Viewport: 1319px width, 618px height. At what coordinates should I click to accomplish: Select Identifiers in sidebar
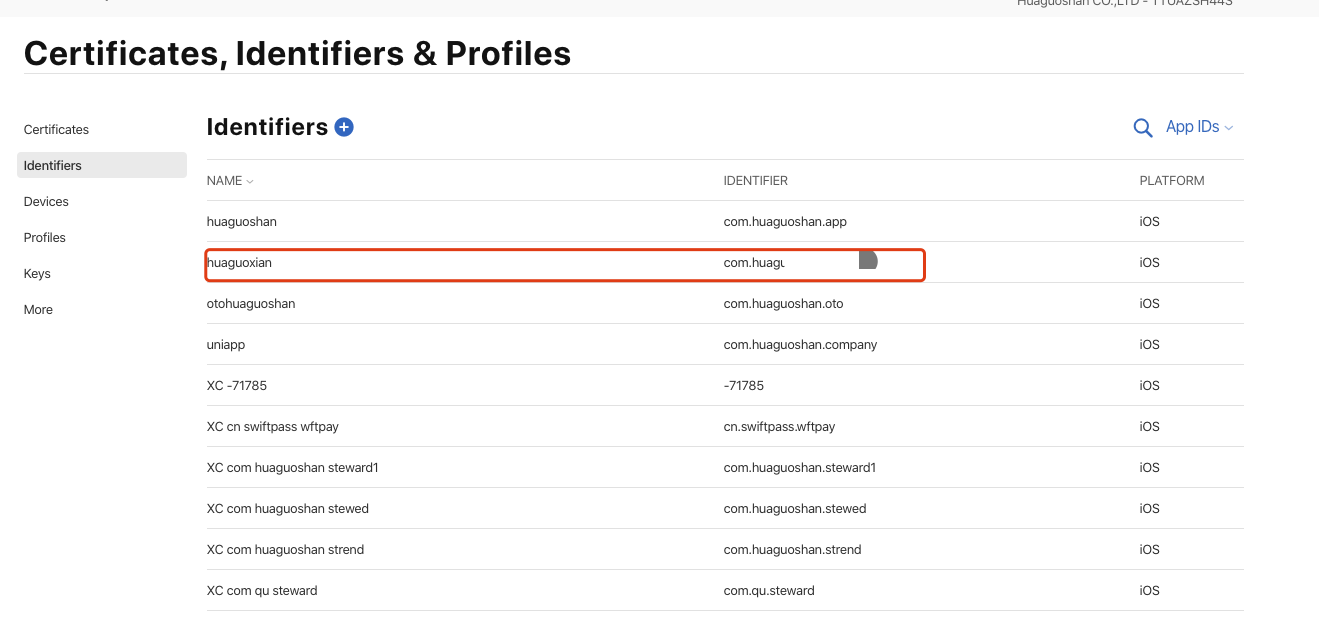(x=102, y=165)
